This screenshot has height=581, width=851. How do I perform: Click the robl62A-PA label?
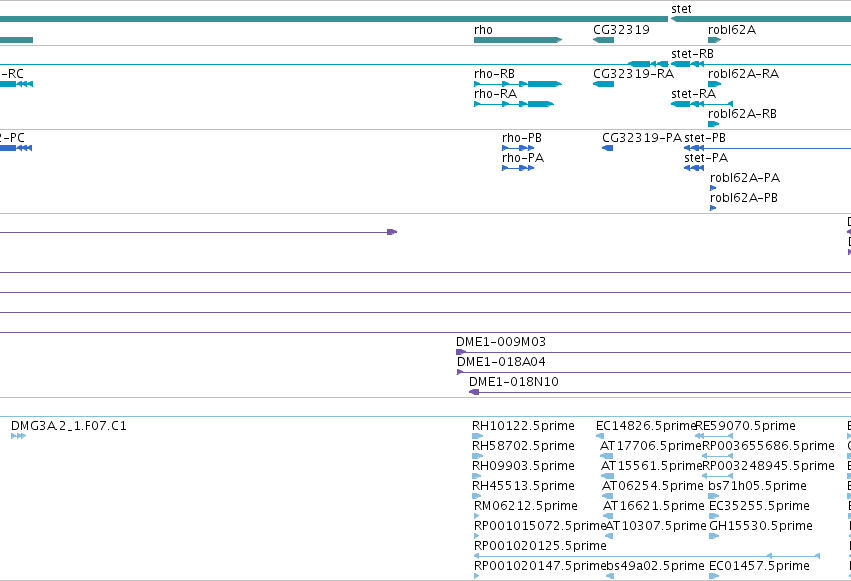[x=745, y=177]
